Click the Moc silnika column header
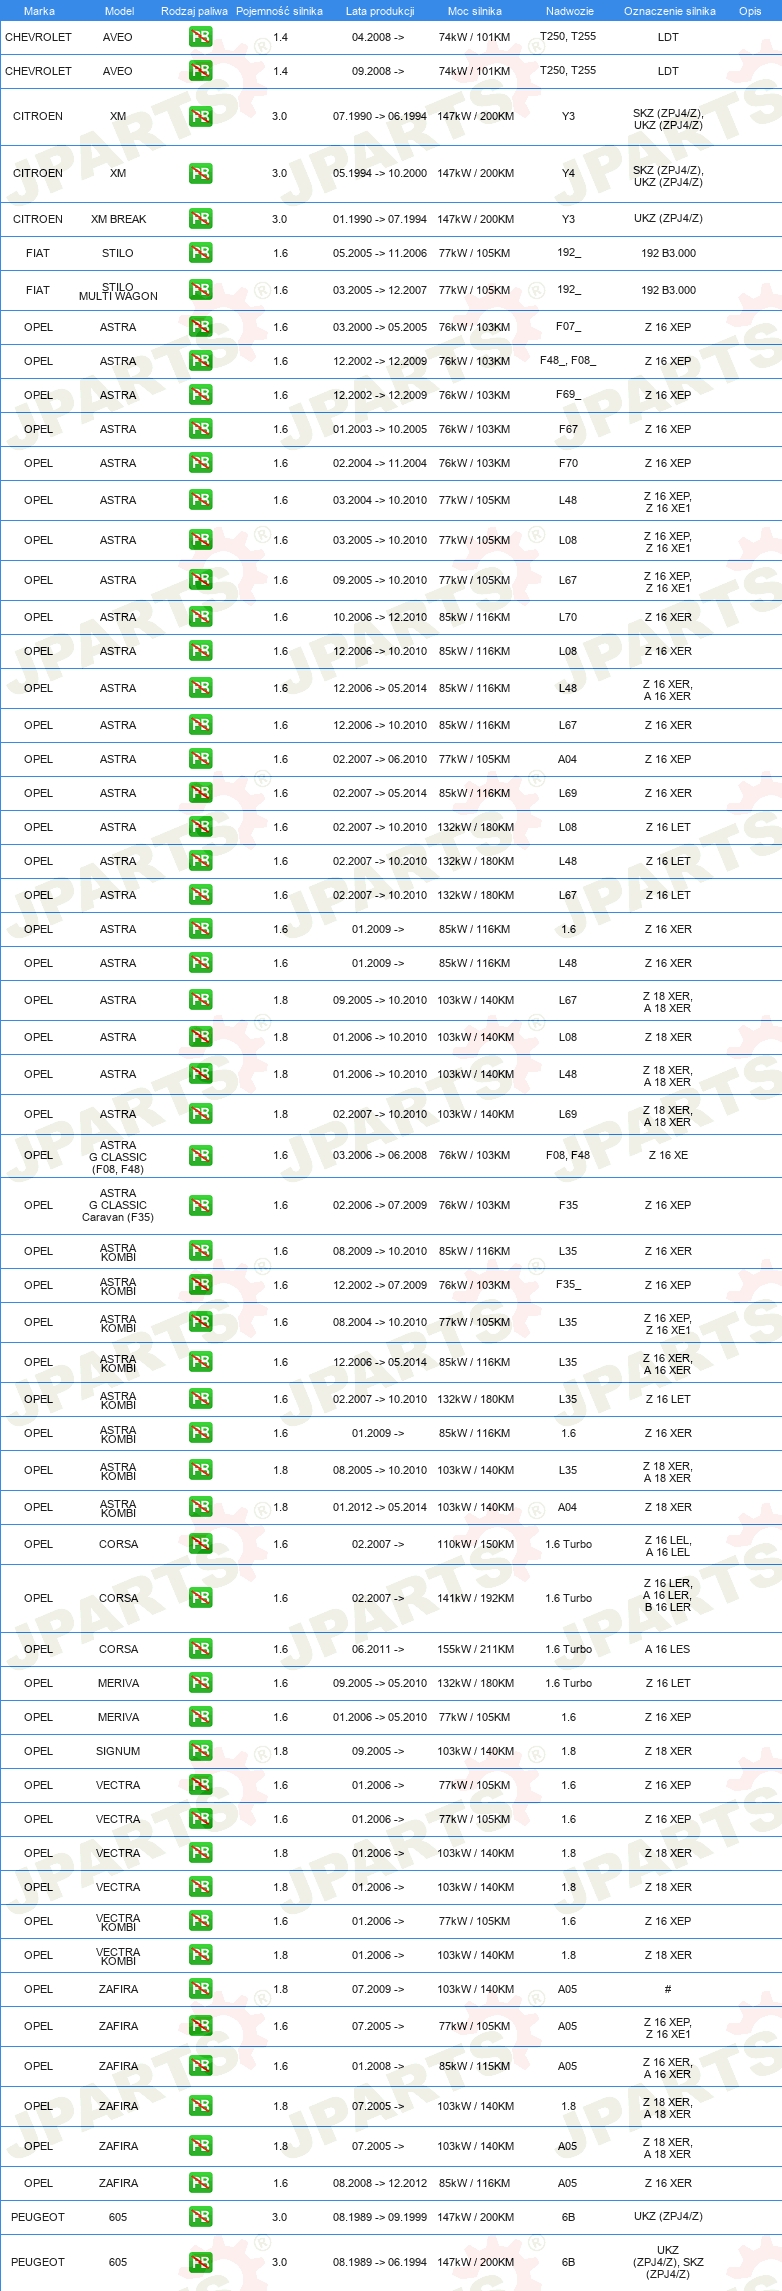 tap(475, 11)
